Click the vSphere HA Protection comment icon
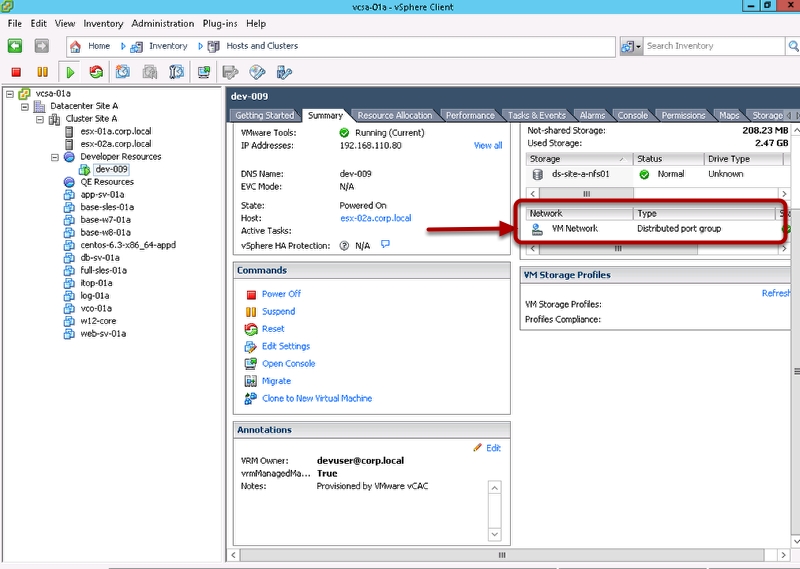 point(385,244)
